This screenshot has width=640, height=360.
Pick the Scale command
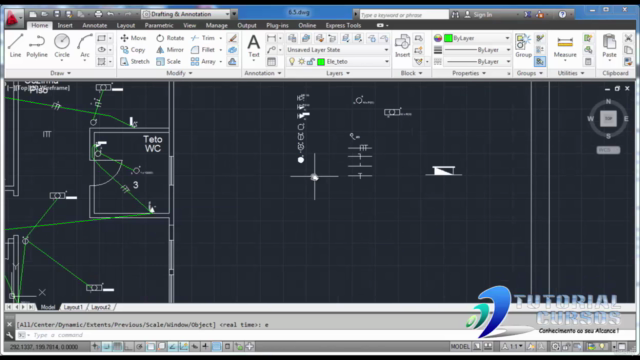click(169, 62)
